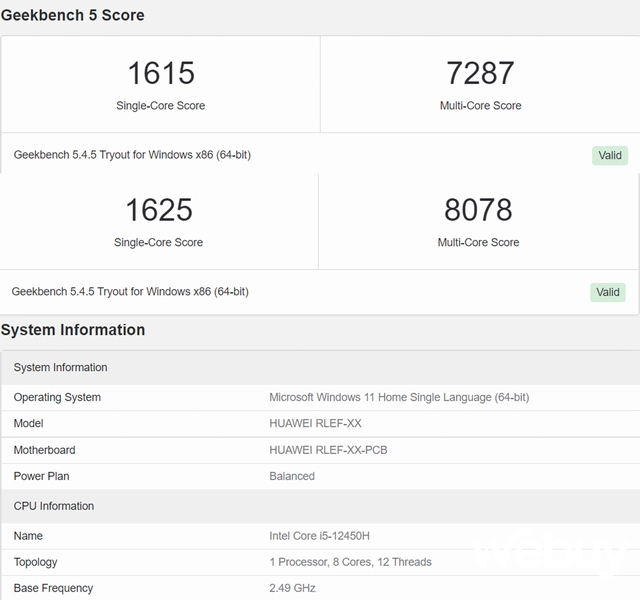Select the 7287 multi-core score
640x600 pixels.
point(480,73)
